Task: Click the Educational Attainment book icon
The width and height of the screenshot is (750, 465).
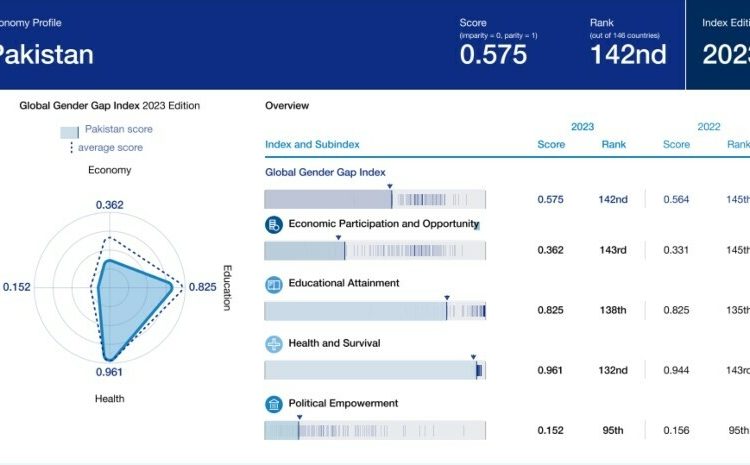Action: 274,285
